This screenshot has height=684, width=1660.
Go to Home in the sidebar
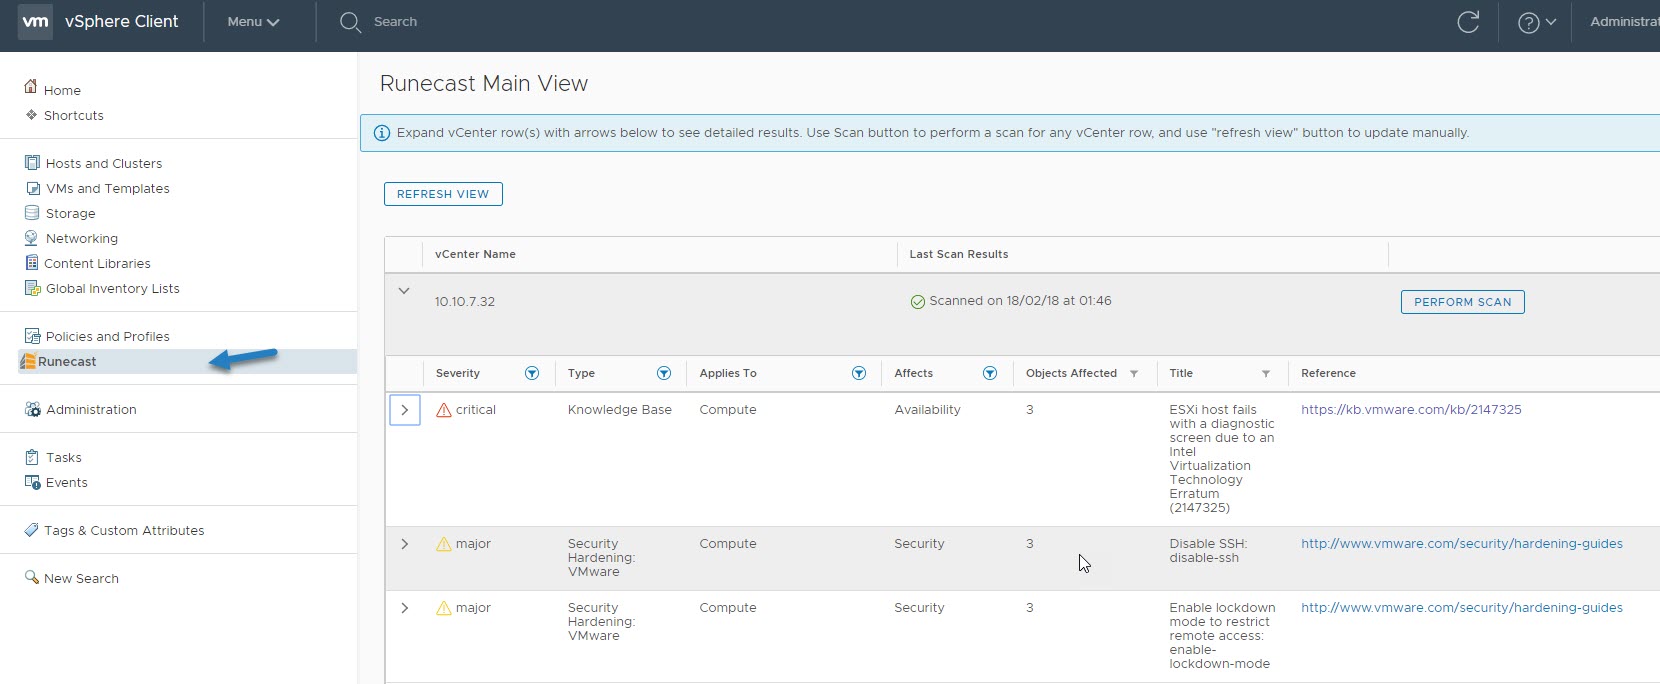pos(62,90)
